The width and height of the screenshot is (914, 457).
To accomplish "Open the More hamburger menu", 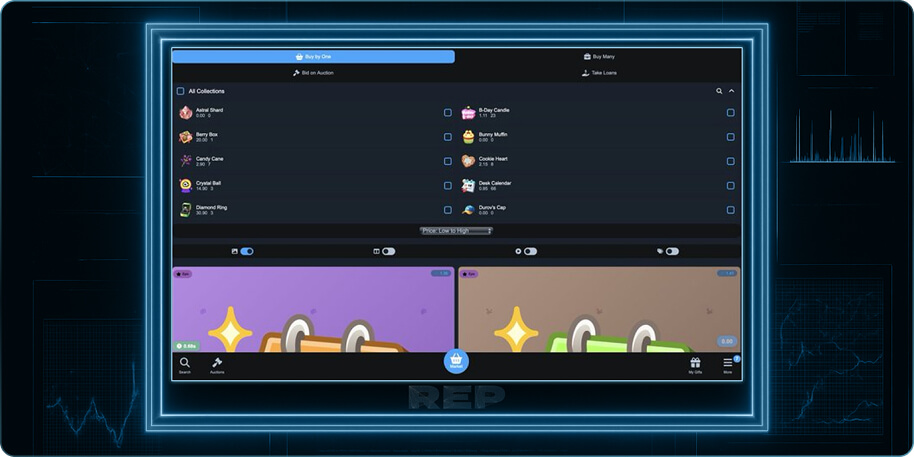I will pos(728,364).
